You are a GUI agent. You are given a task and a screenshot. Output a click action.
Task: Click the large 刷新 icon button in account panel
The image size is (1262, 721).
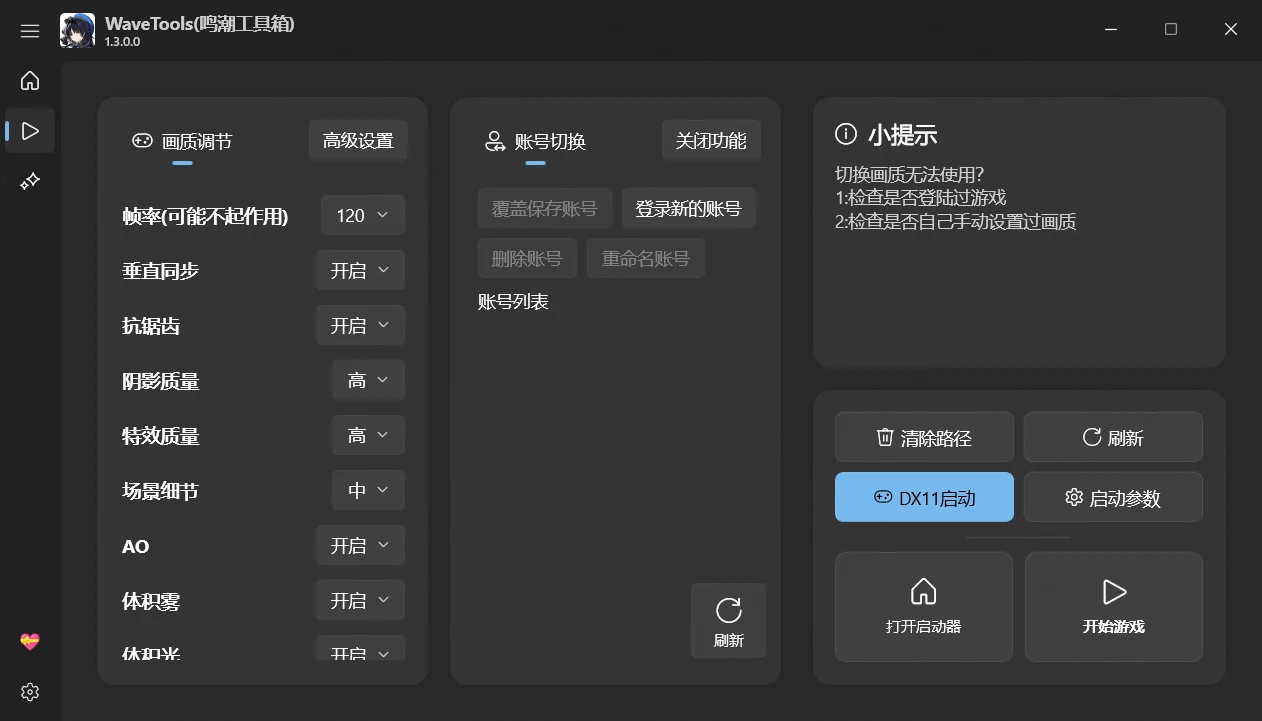click(728, 621)
